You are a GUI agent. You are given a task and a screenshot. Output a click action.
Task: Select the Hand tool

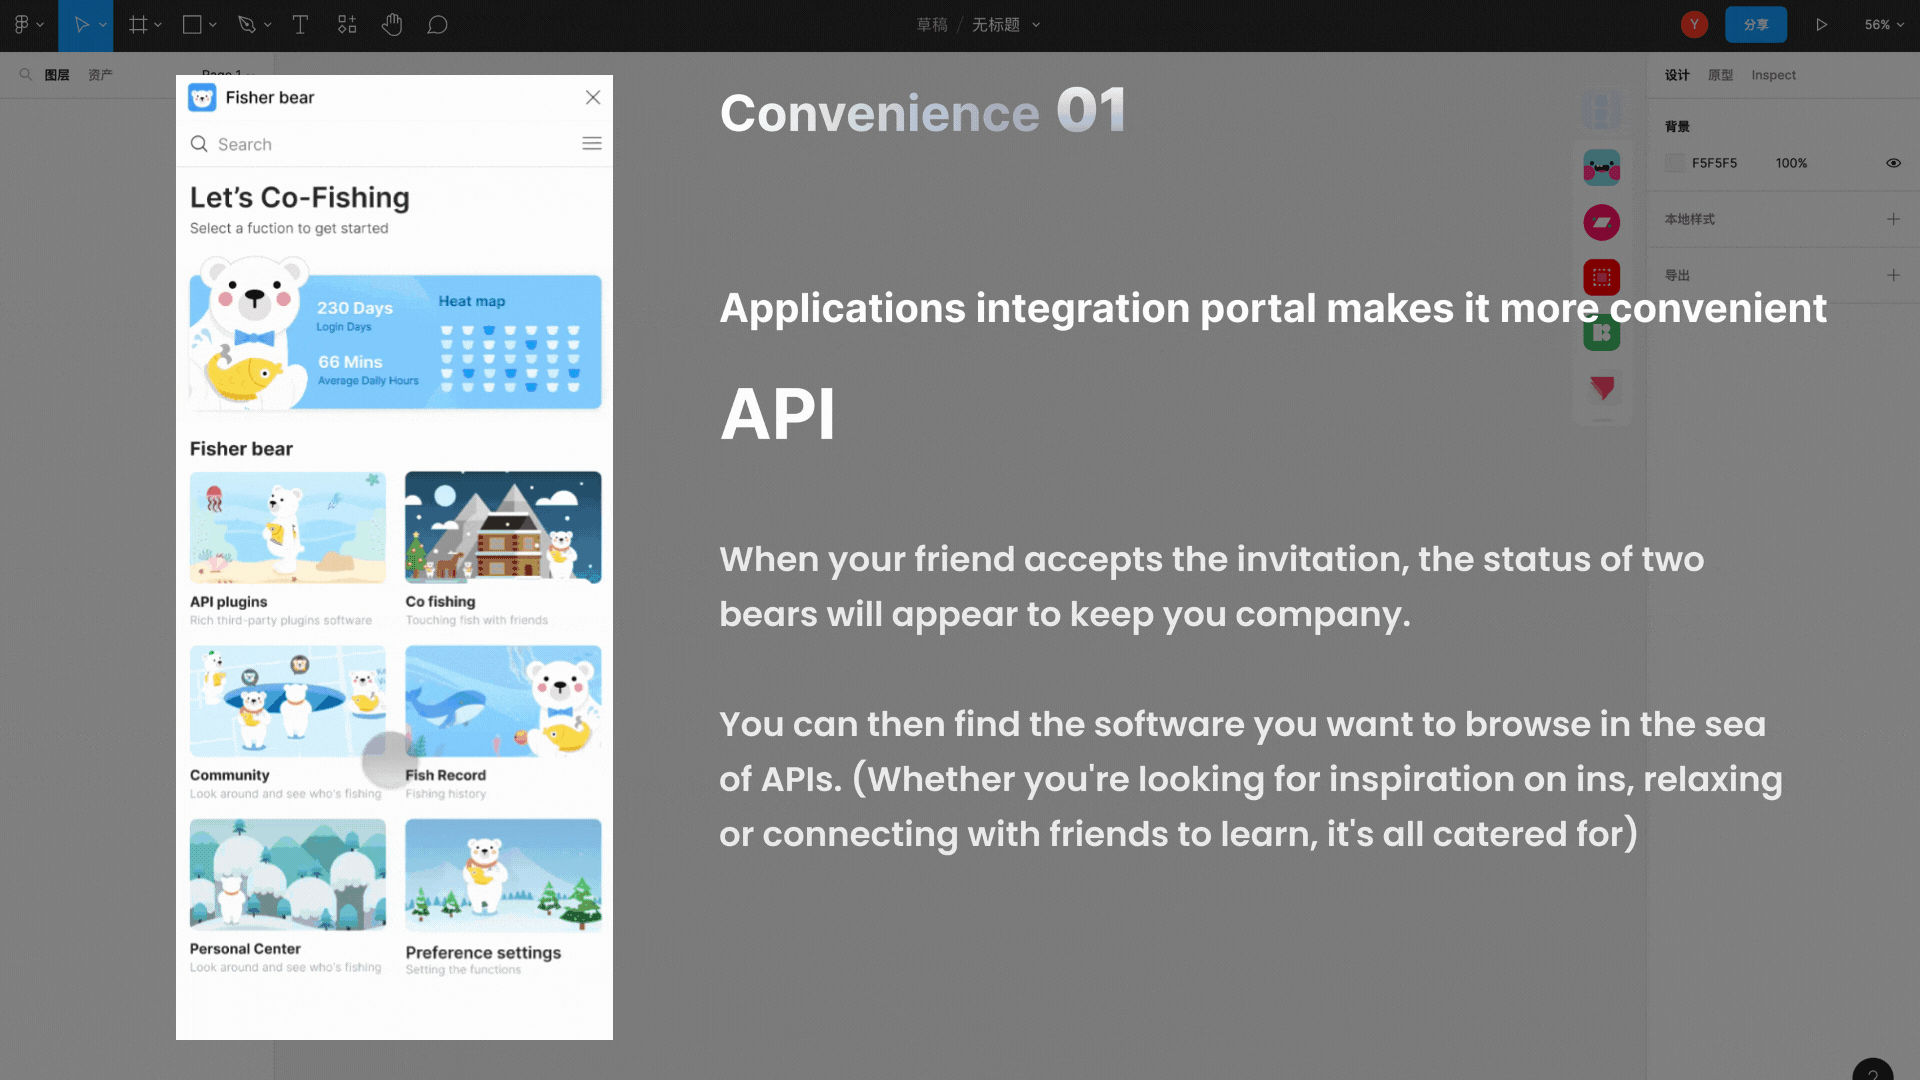coord(392,25)
